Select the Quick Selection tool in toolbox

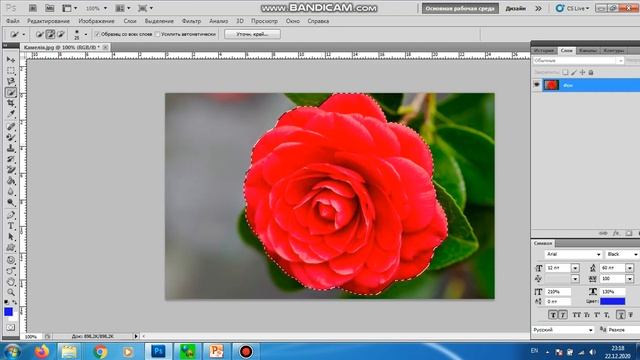[11, 92]
